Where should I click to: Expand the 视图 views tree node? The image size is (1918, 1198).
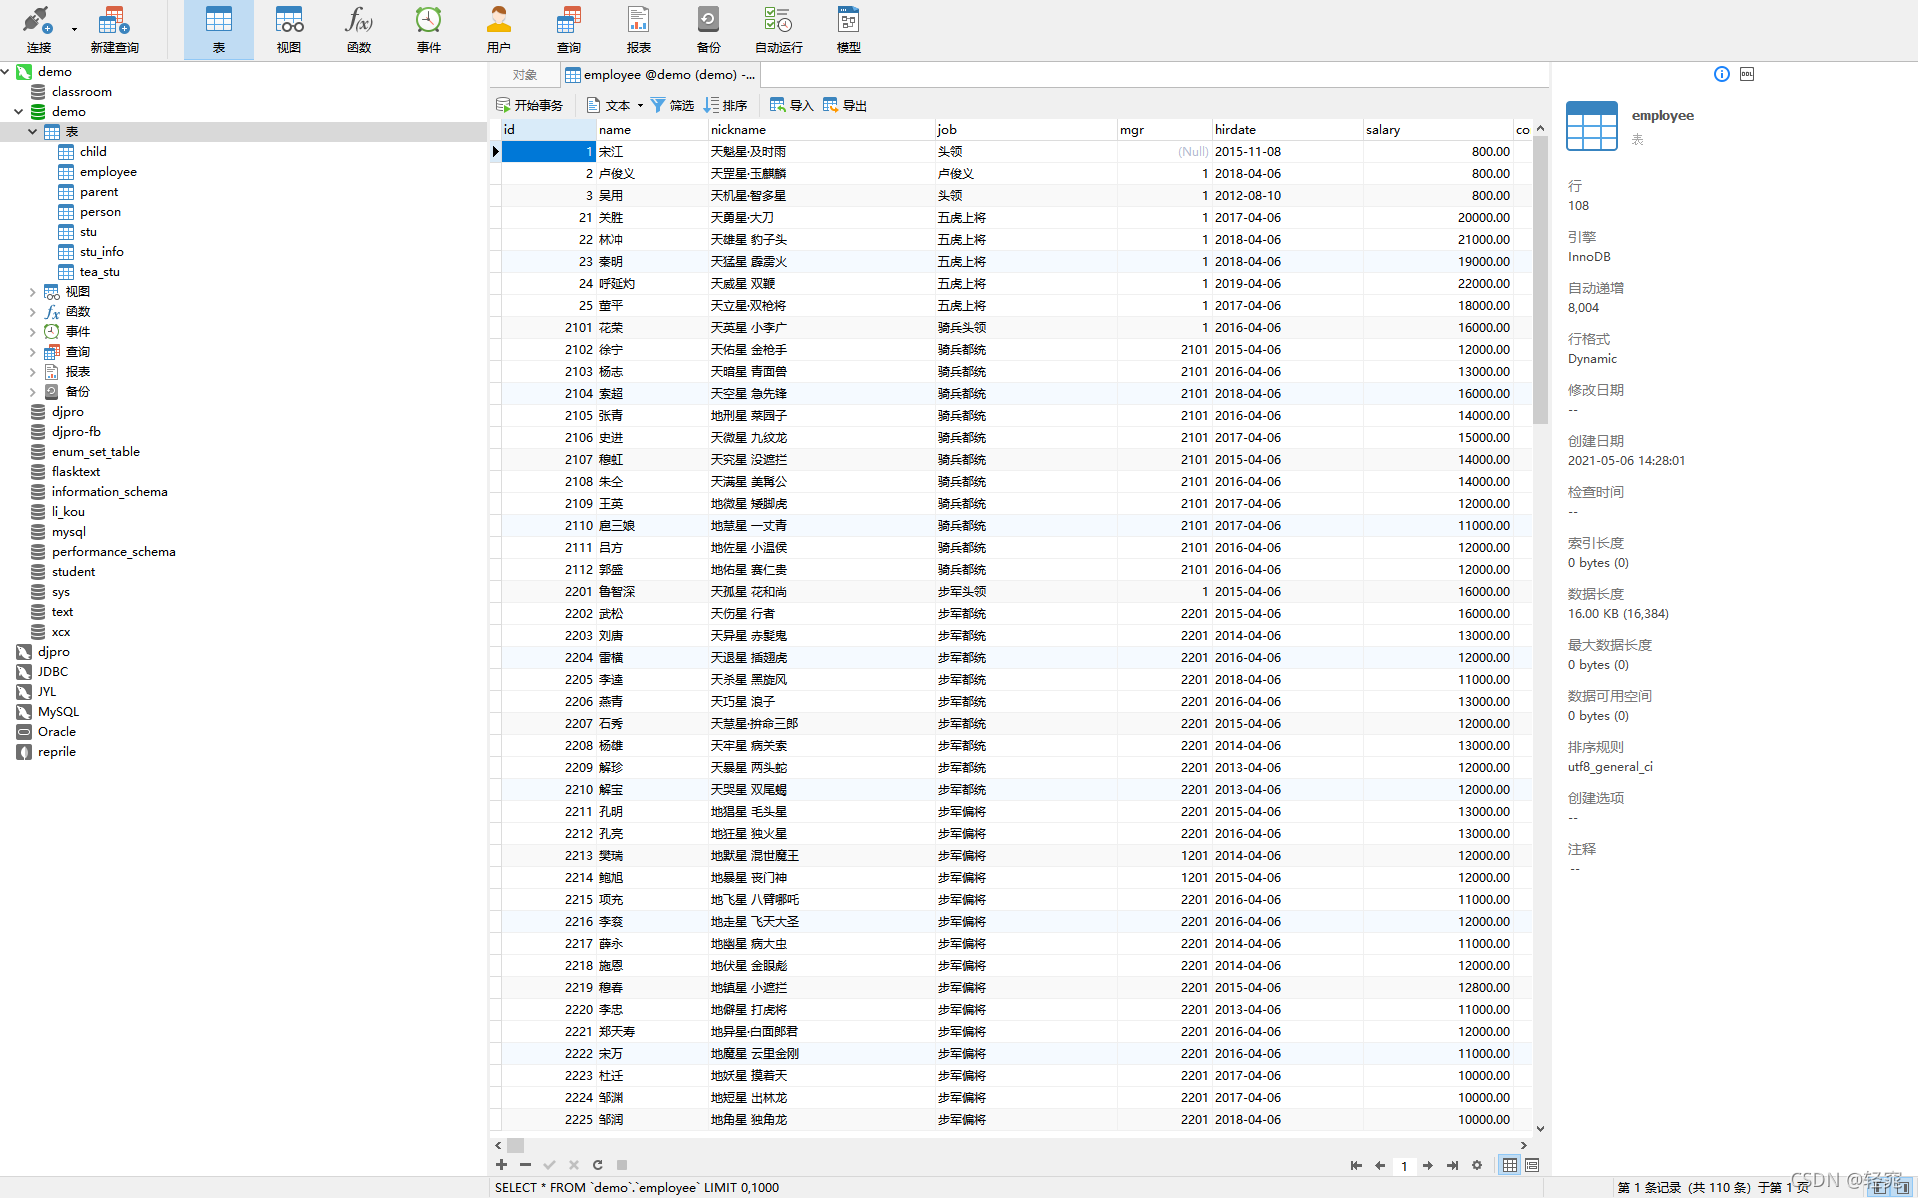pyautogui.click(x=33, y=292)
